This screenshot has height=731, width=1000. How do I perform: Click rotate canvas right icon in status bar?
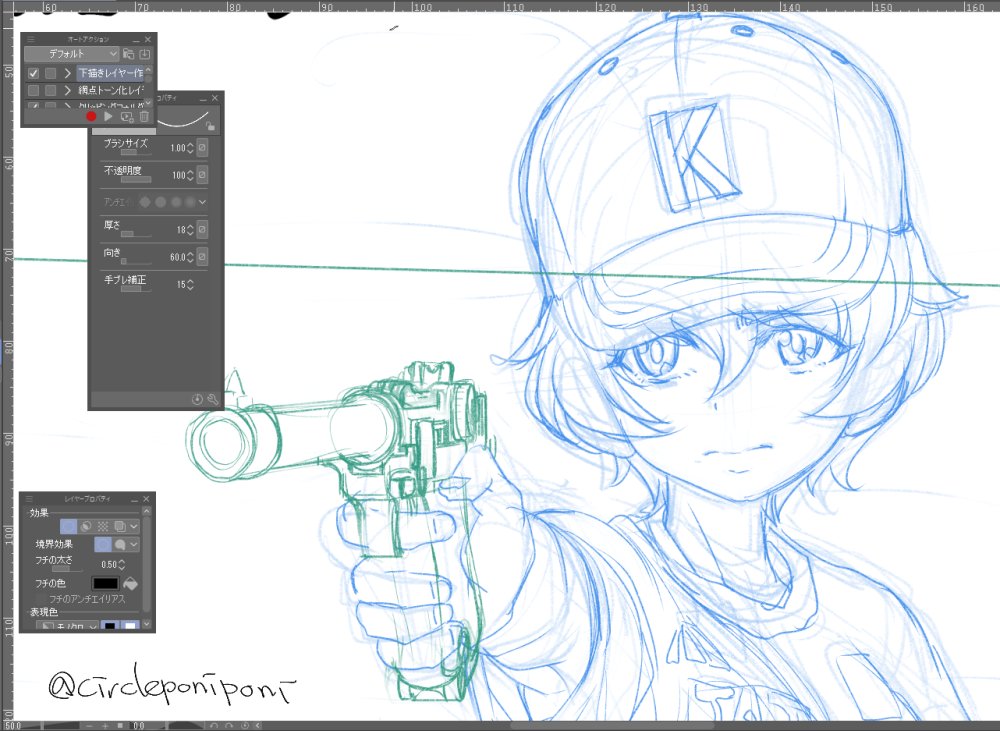coord(230,726)
